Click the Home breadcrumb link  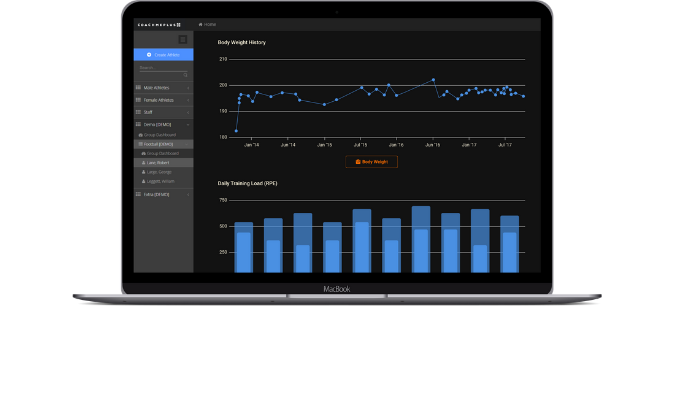pyautogui.click(x=209, y=23)
